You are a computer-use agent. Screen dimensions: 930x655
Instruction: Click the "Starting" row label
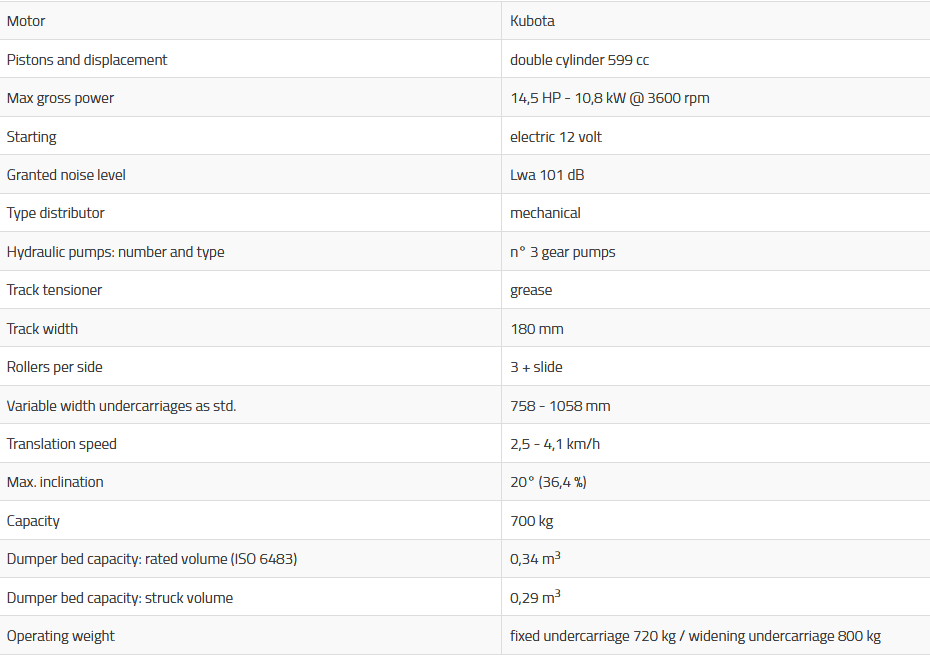tap(32, 137)
